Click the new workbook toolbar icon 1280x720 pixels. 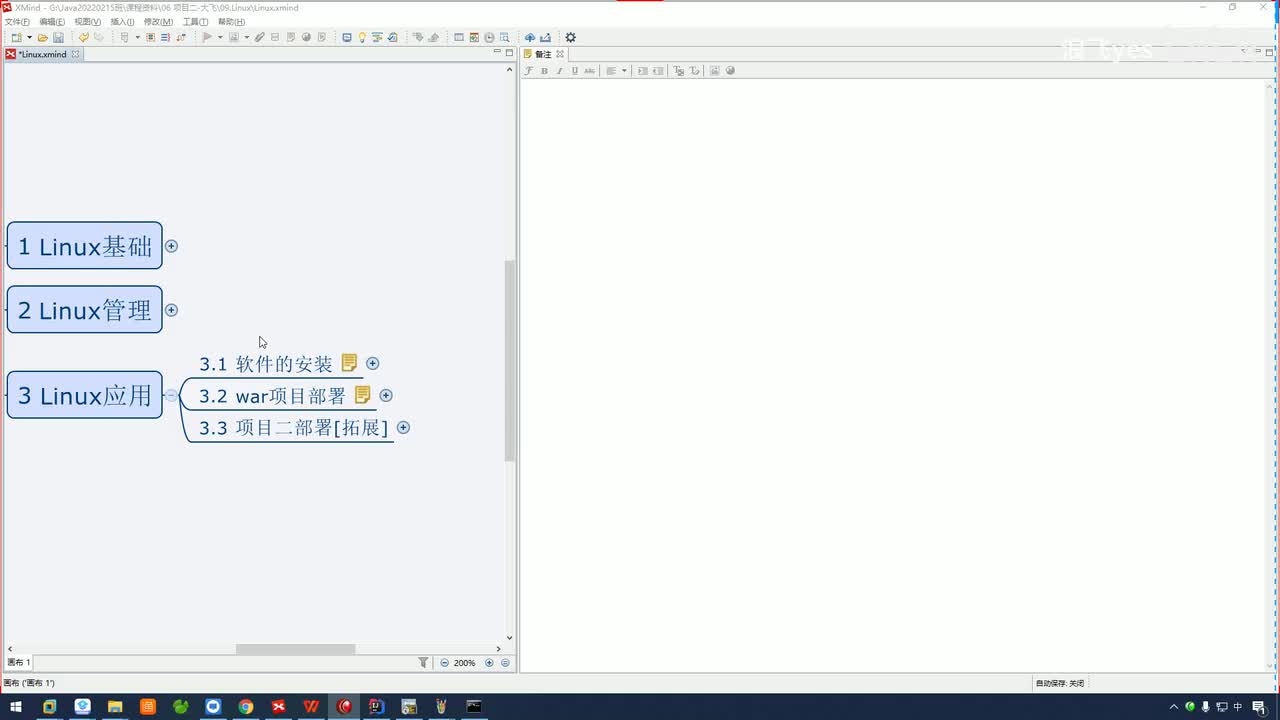(17, 38)
